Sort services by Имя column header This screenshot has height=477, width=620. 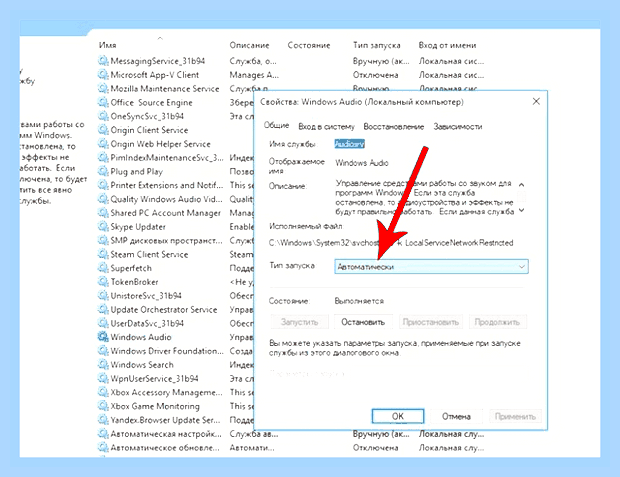point(108,45)
